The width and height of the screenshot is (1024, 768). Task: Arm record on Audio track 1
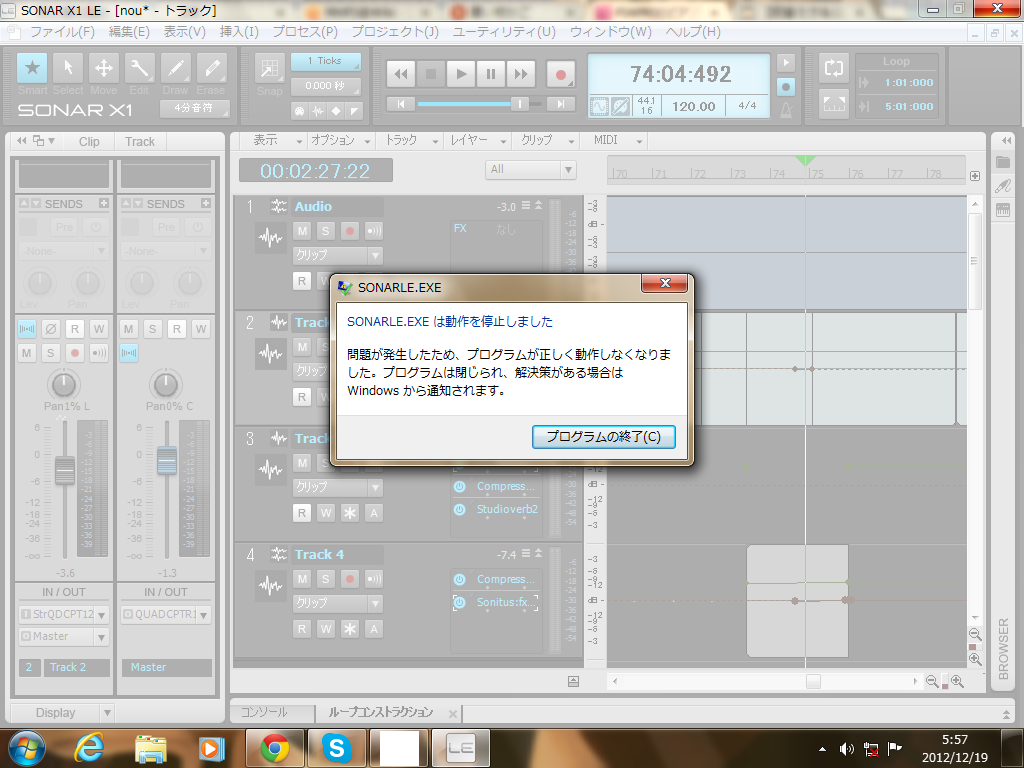coord(350,231)
